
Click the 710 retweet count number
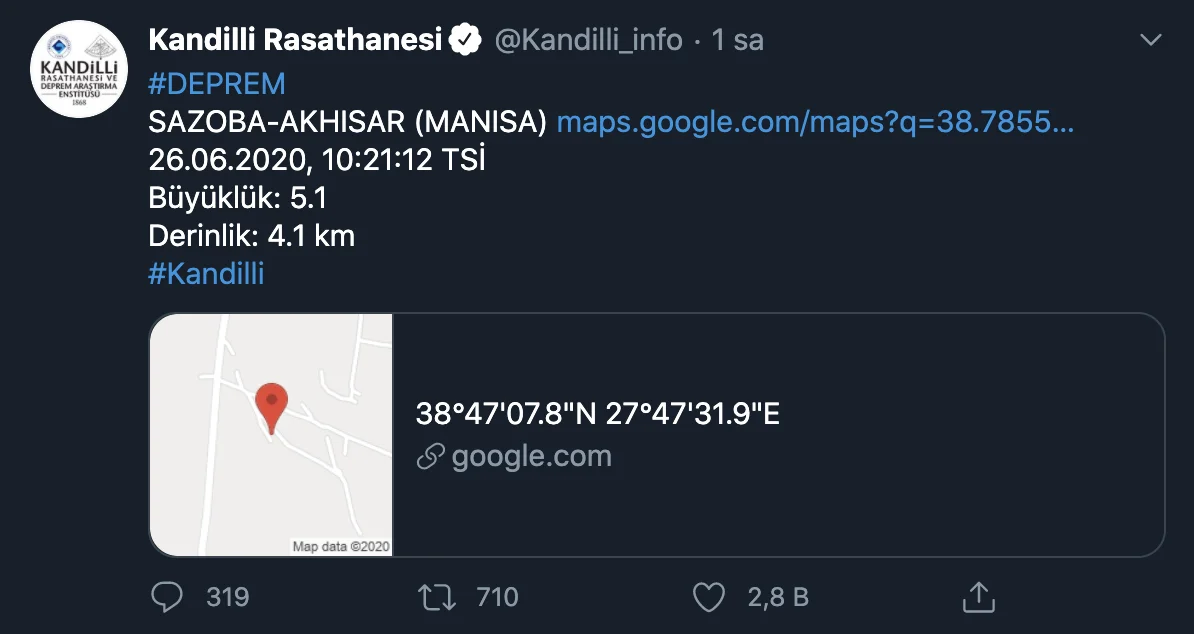coord(497,597)
